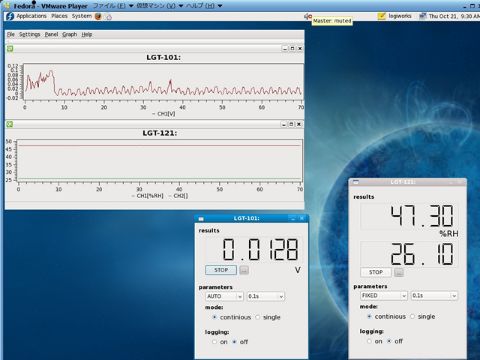Image resolution: width=480 pixels, height=360 pixels.
Task: Click the mail launcher icon beside Firefox
Action: click(x=108, y=17)
